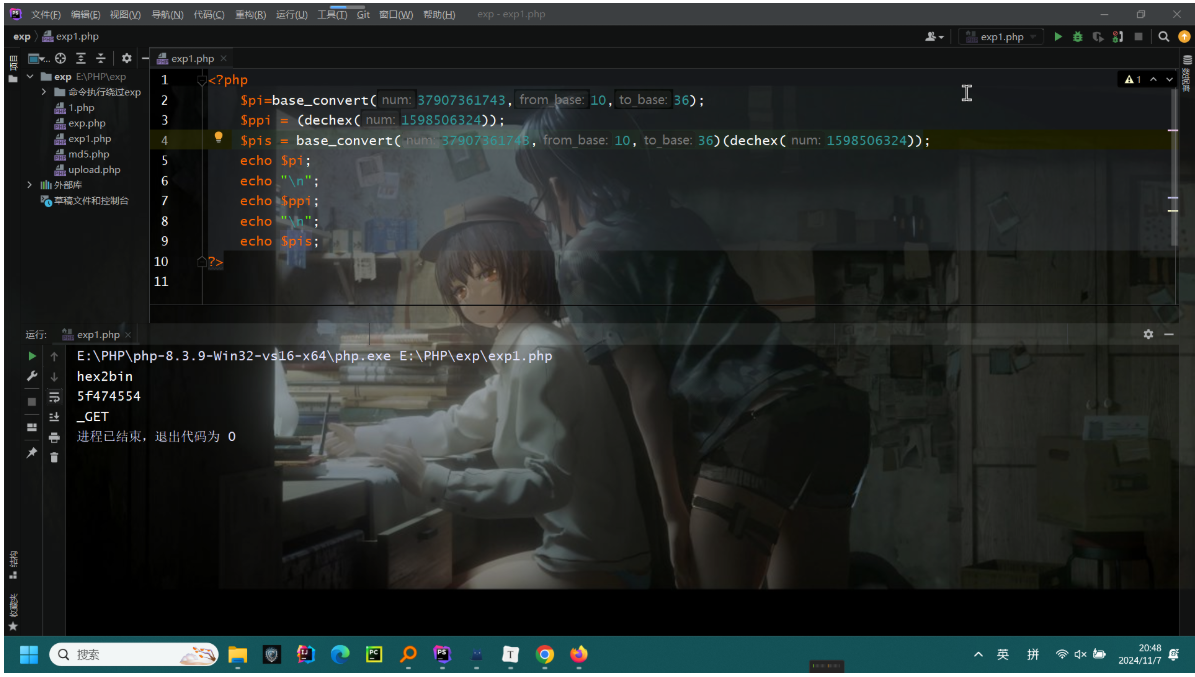Image resolution: width=1195 pixels, height=677 pixels.
Task: Open the 运行(U) menu
Action: (x=292, y=14)
